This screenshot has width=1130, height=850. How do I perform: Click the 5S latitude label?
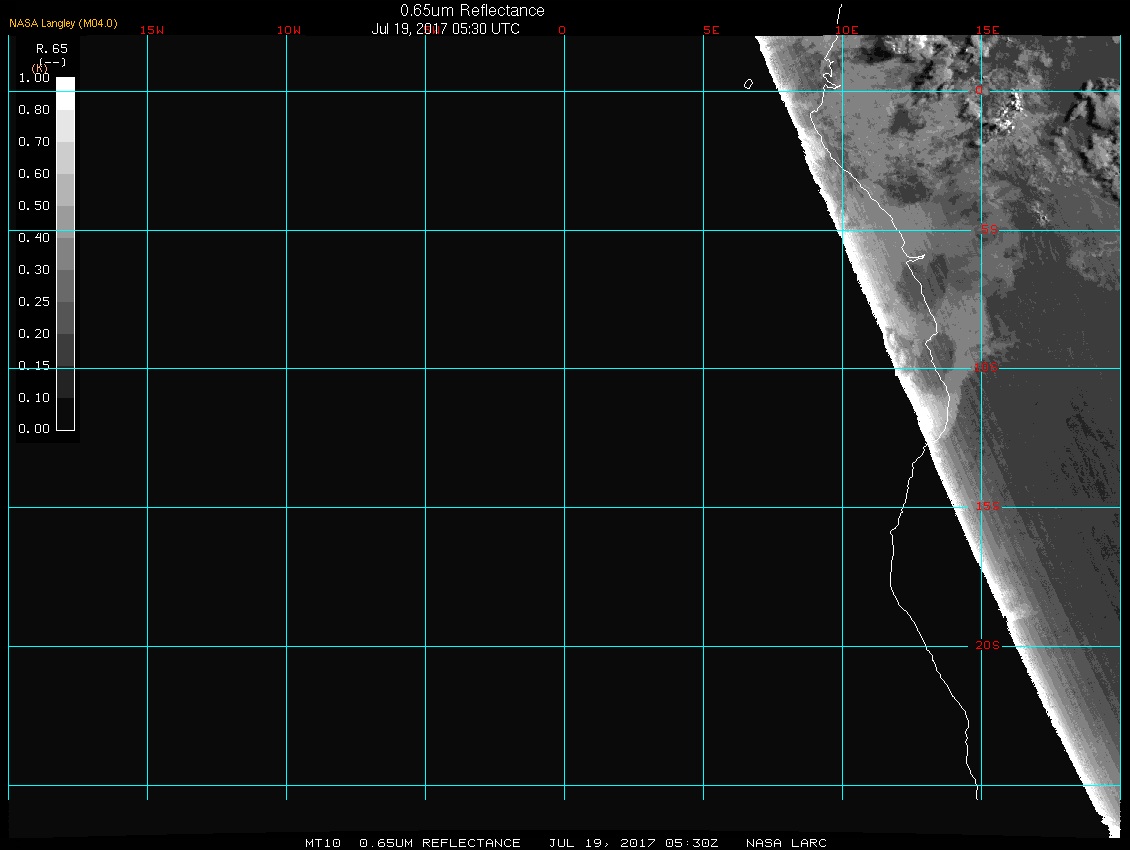point(989,229)
